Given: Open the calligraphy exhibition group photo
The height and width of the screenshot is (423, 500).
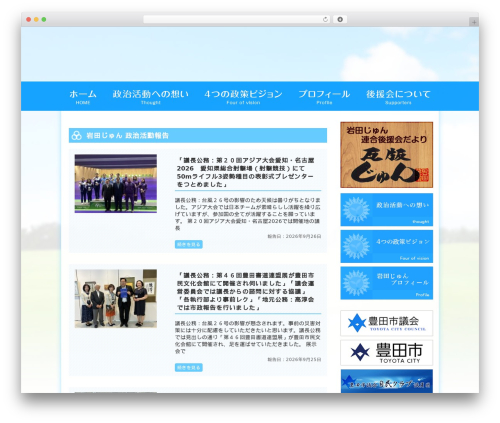Looking at the screenshot, I should point(116,299).
